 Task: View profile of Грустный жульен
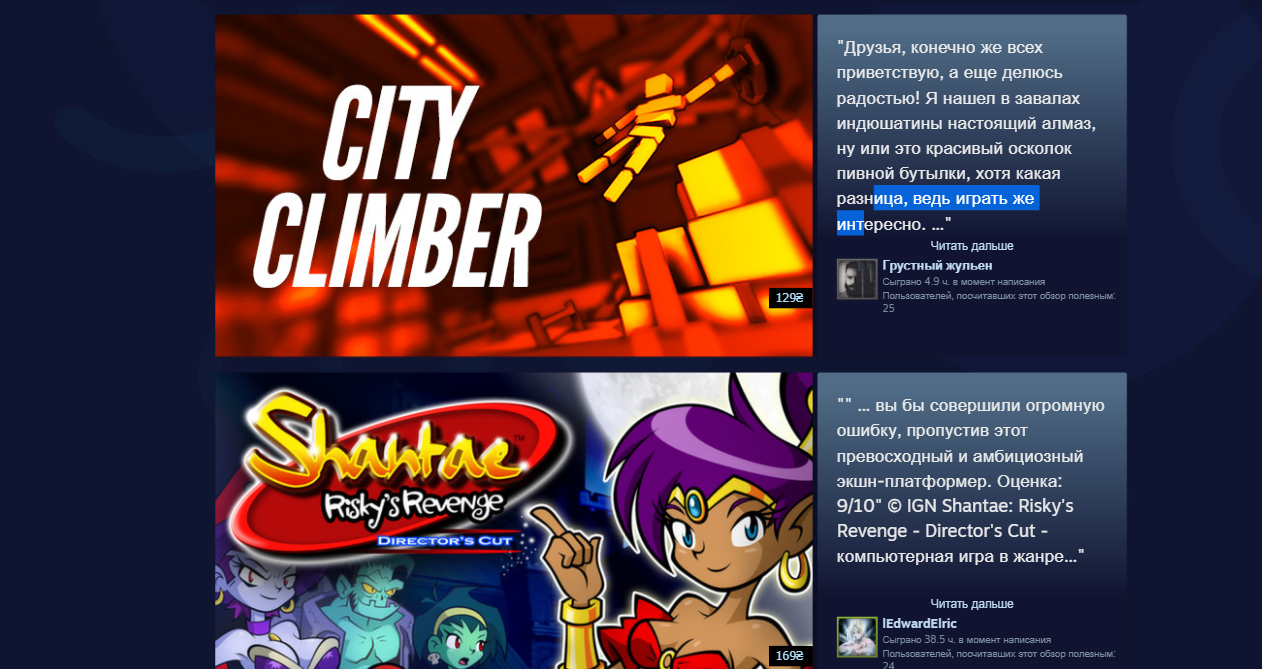pos(937,265)
